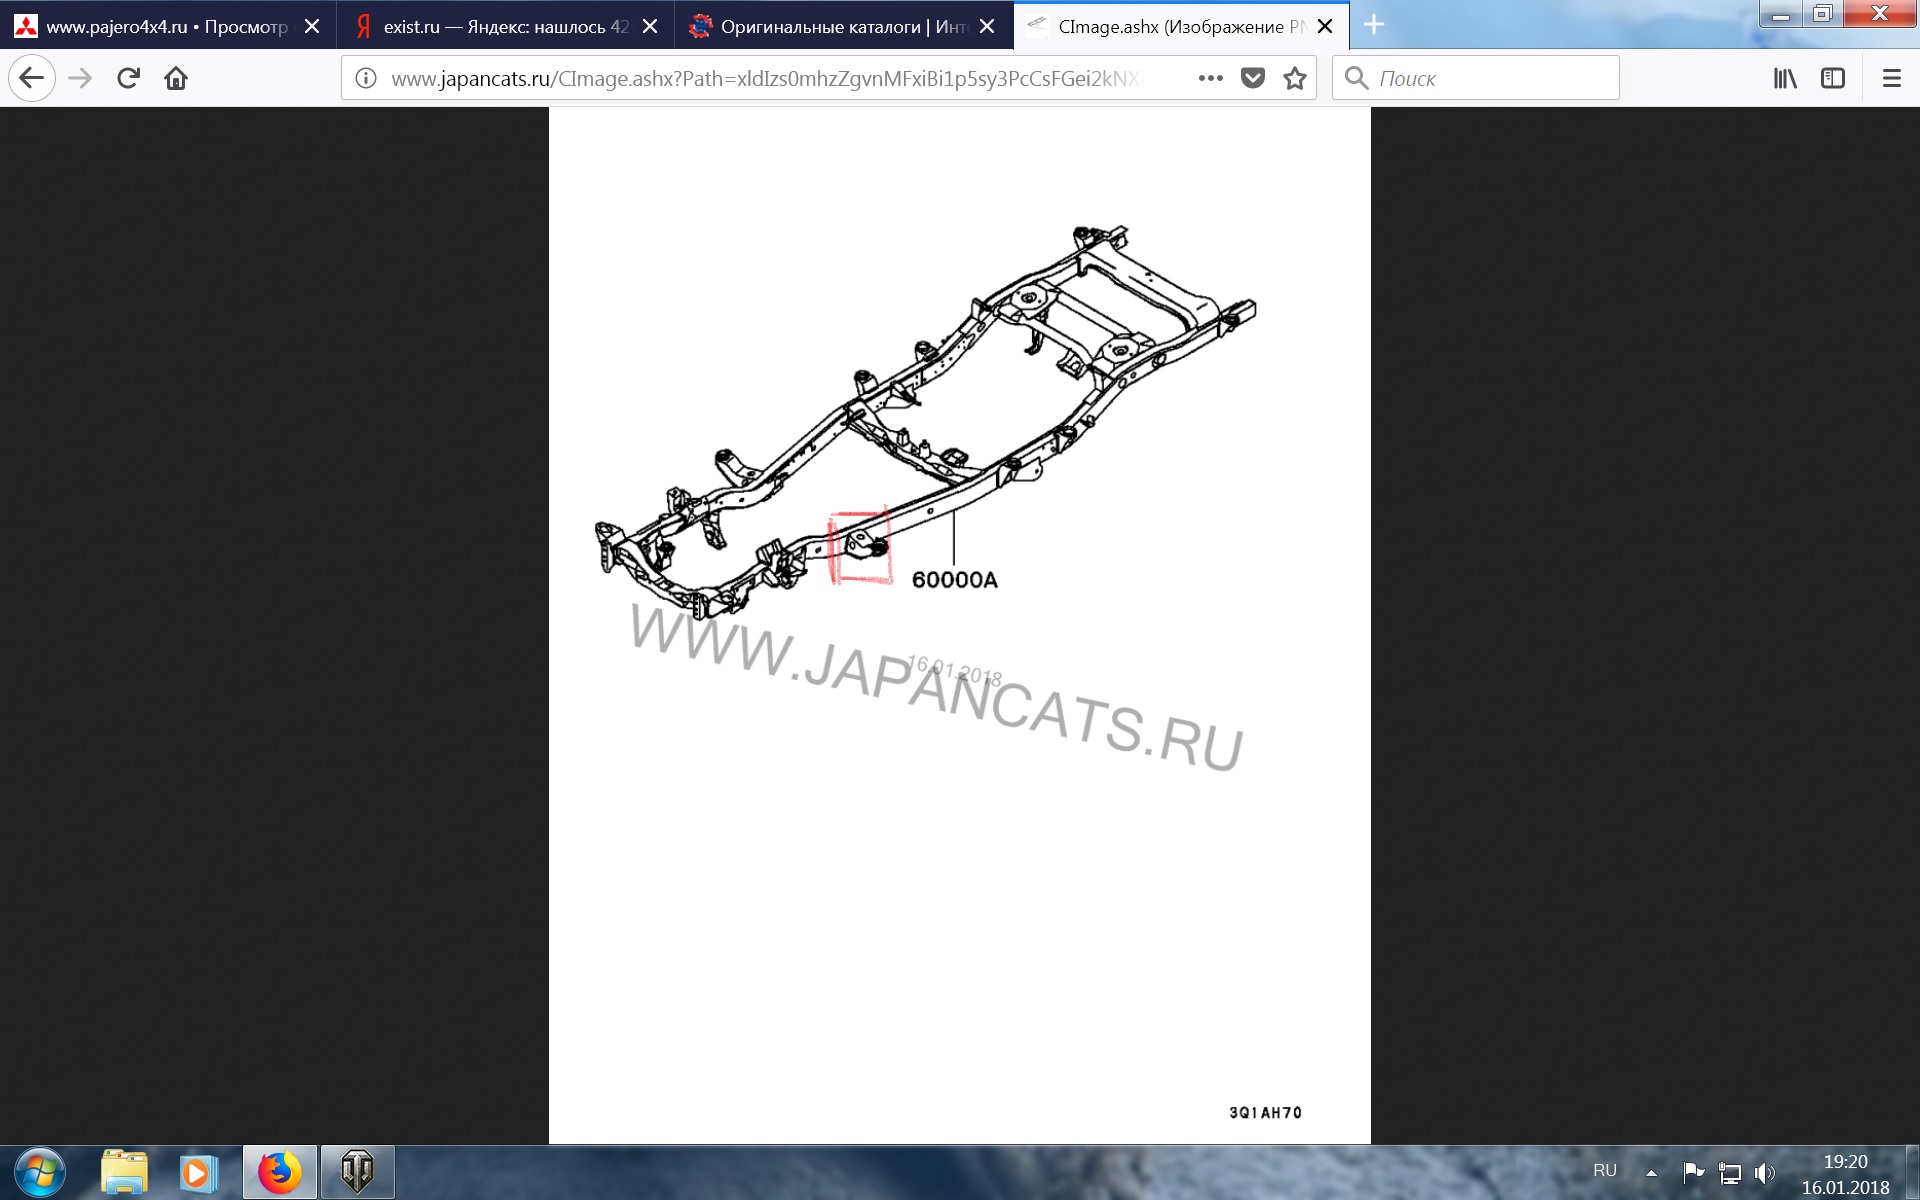Close the CImage.ashx tab
Image resolution: width=1920 pixels, height=1200 pixels.
tap(1325, 27)
